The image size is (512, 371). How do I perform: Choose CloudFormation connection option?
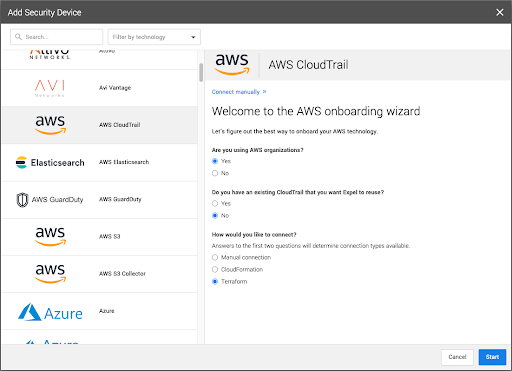click(x=215, y=270)
